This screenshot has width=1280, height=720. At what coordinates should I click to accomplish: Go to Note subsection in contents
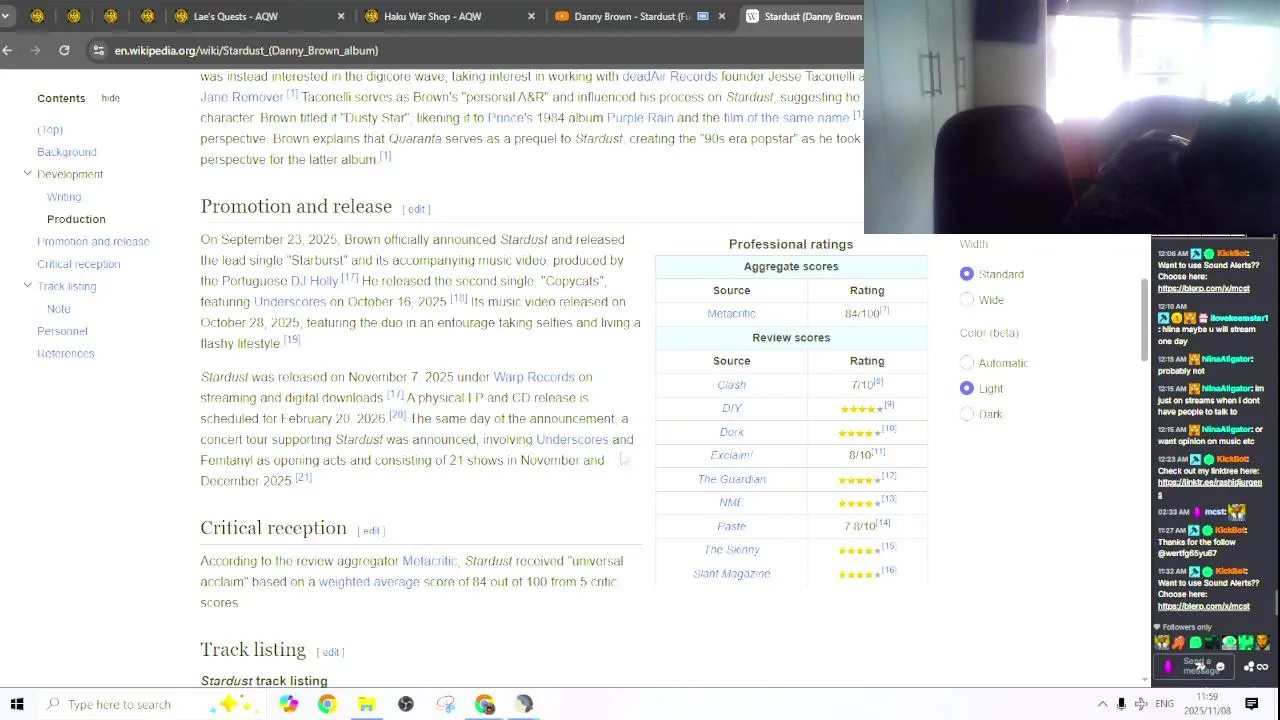[x=58, y=309]
